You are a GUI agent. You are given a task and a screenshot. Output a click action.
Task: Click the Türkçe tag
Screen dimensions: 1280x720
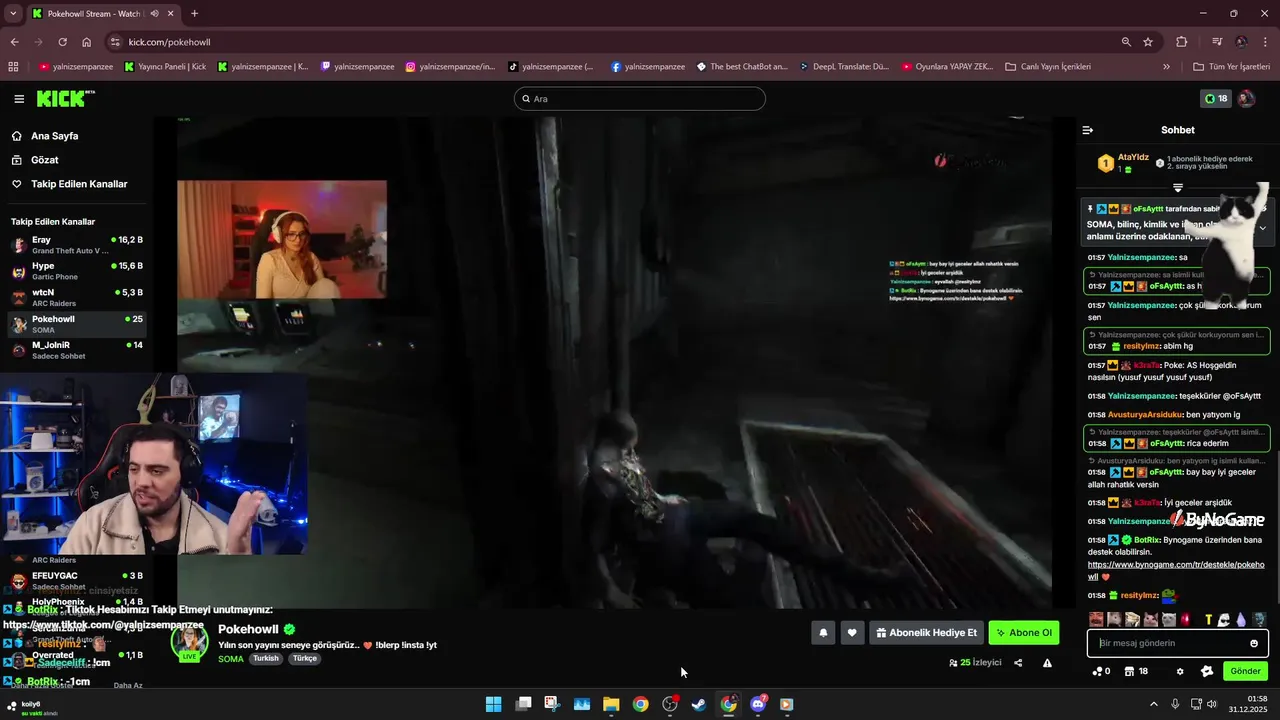305,659
